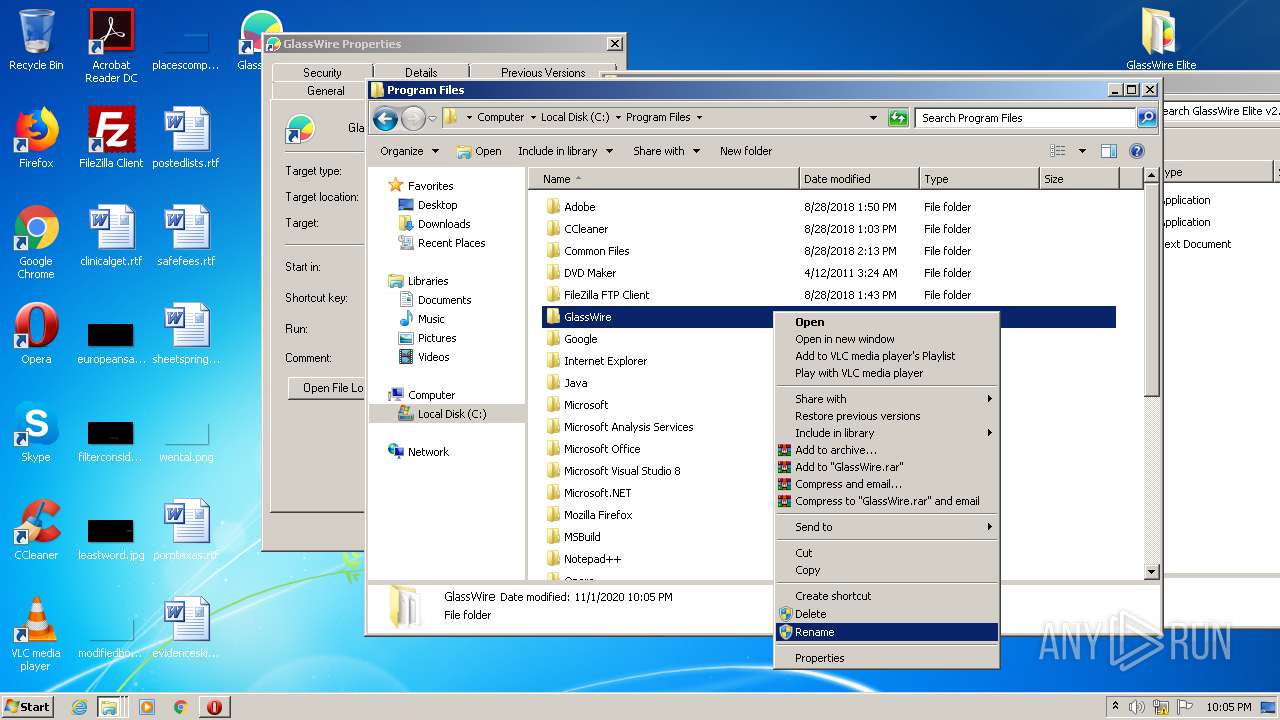Click Open button in Explorer toolbar
Image resolution: width=1280 pixels, height=720 pixels.
(x=479, y=151)
